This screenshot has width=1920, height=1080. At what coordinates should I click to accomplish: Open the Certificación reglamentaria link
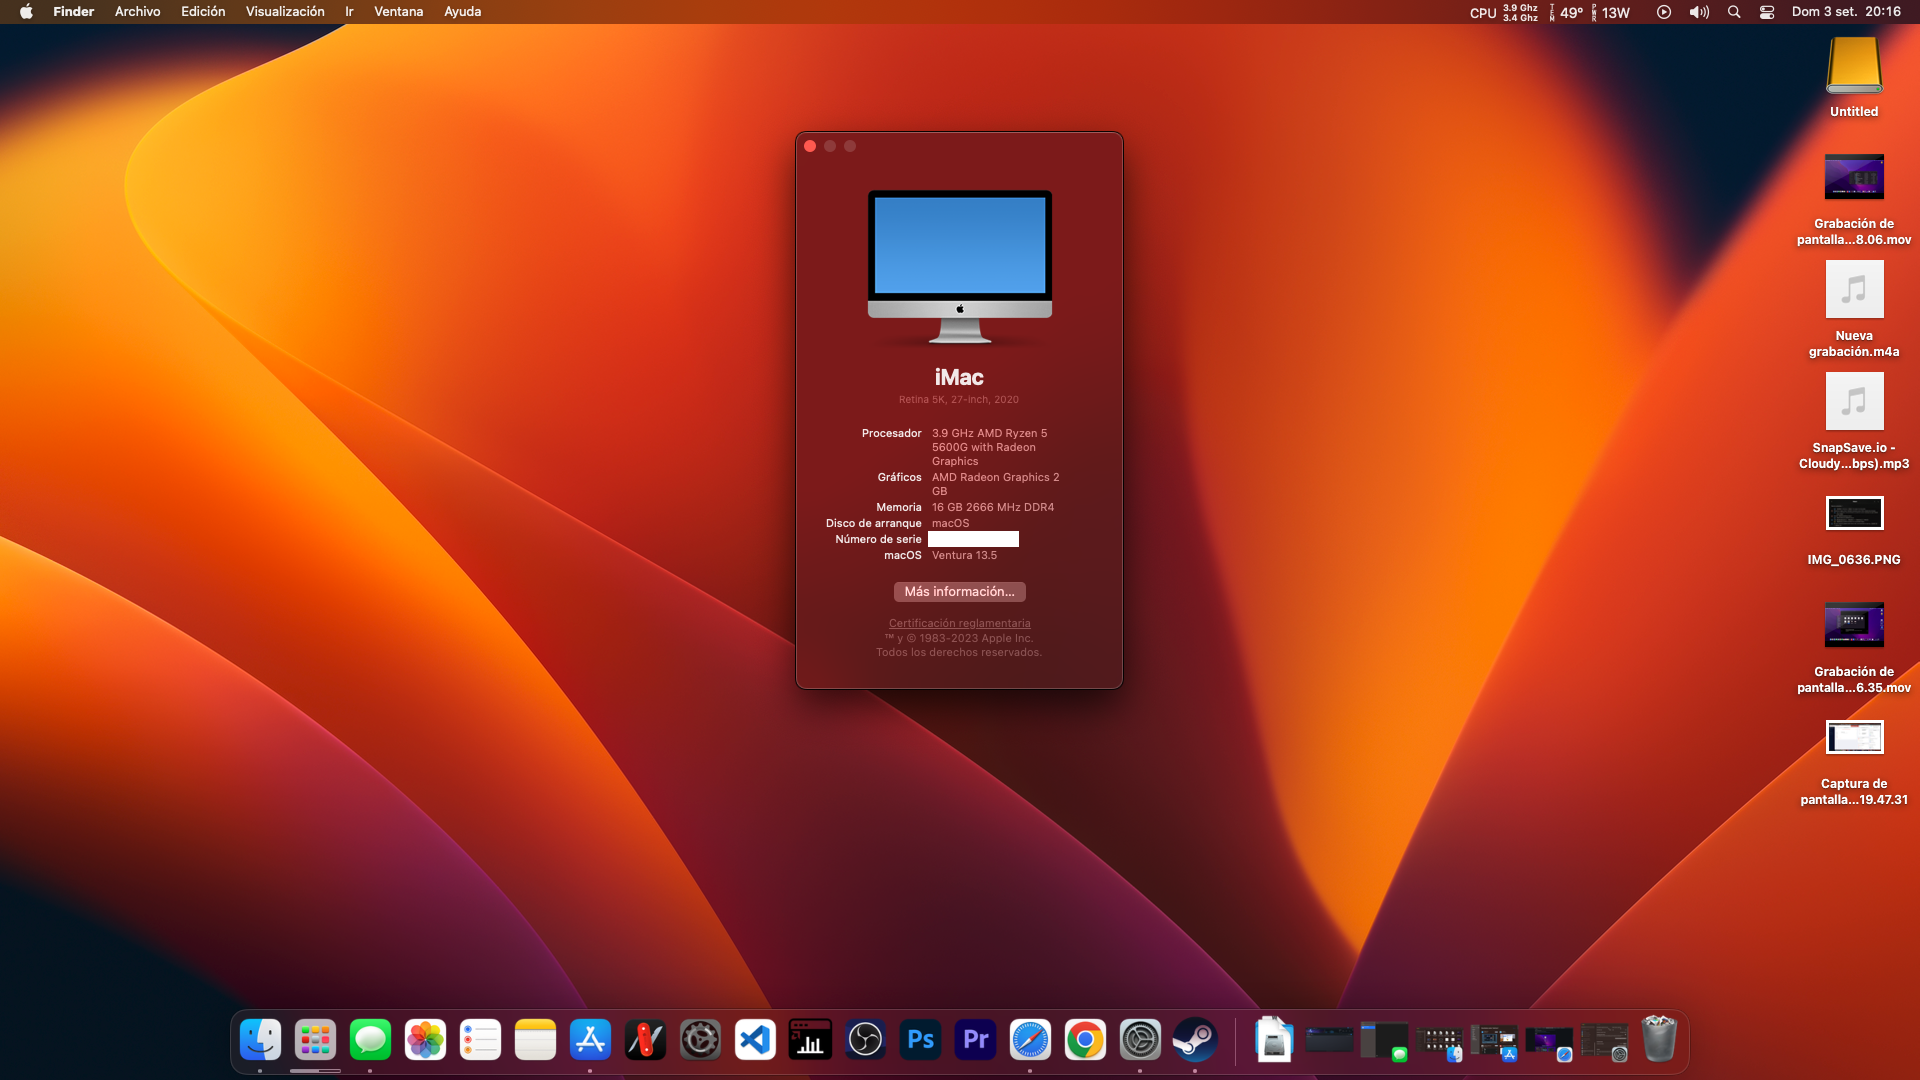click(959, 623)
